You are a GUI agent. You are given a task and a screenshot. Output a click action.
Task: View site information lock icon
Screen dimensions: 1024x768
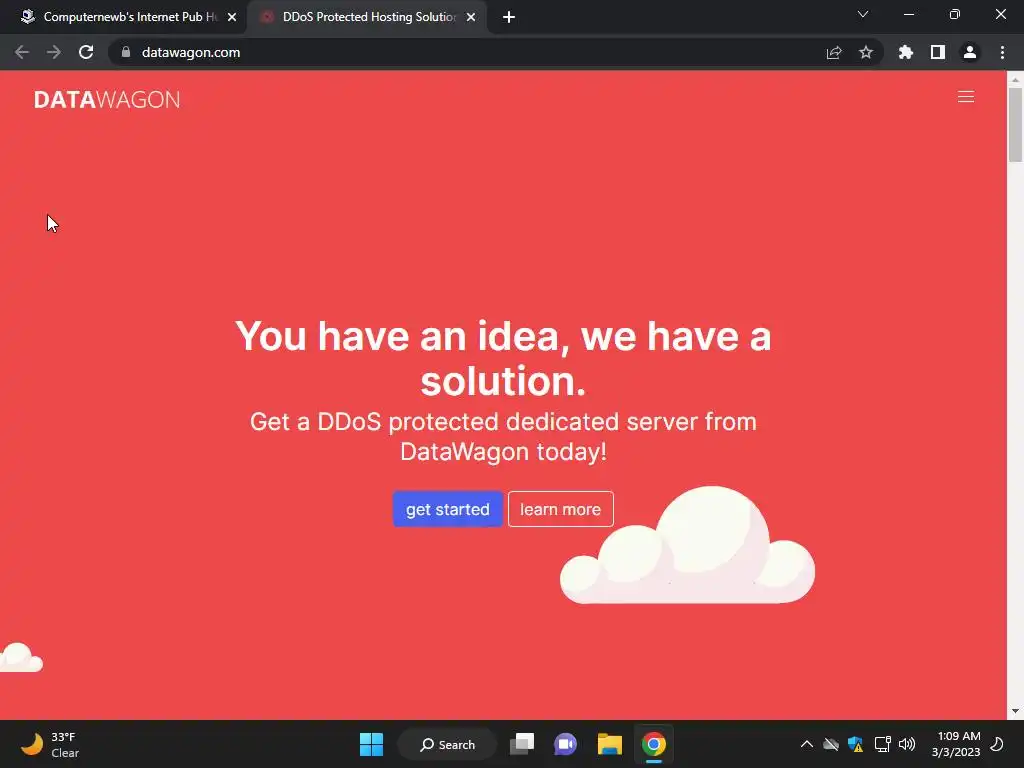[x=126, y=52]
